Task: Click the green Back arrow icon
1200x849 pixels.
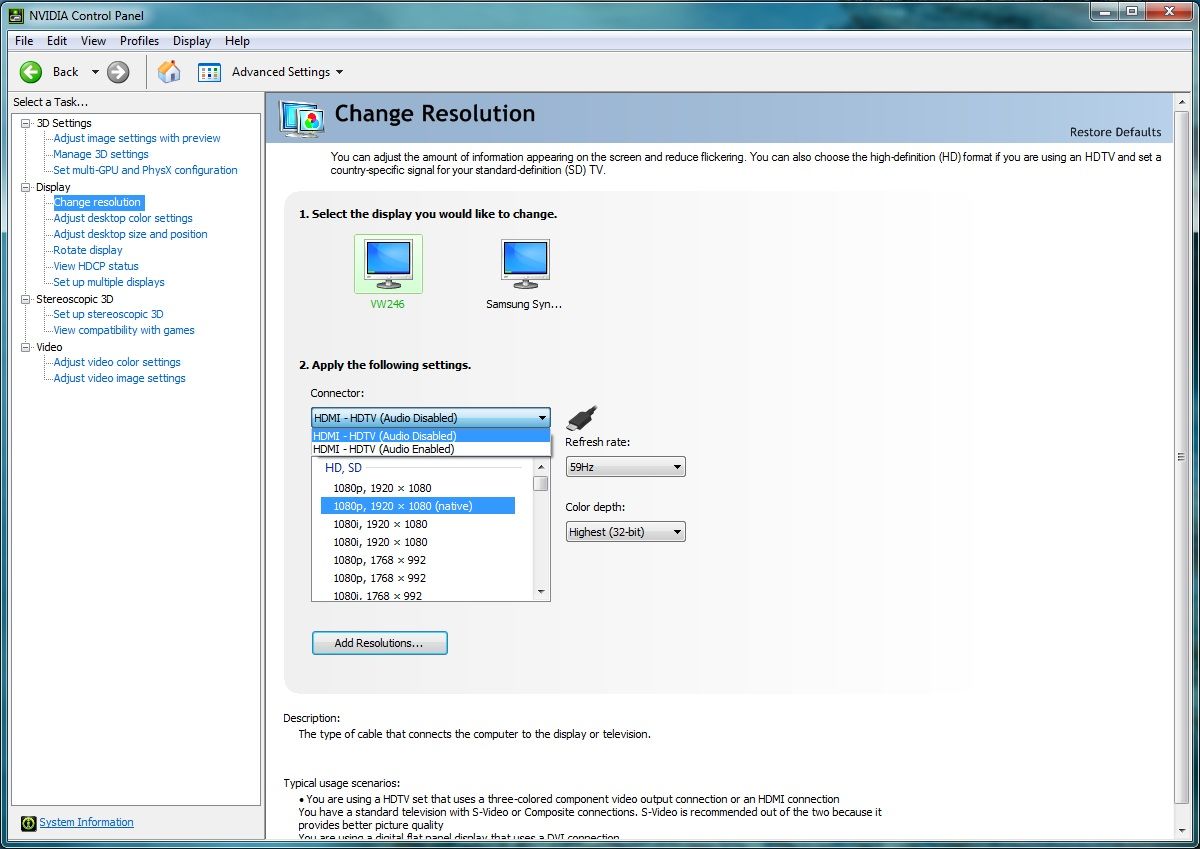Action: point(31,72)
